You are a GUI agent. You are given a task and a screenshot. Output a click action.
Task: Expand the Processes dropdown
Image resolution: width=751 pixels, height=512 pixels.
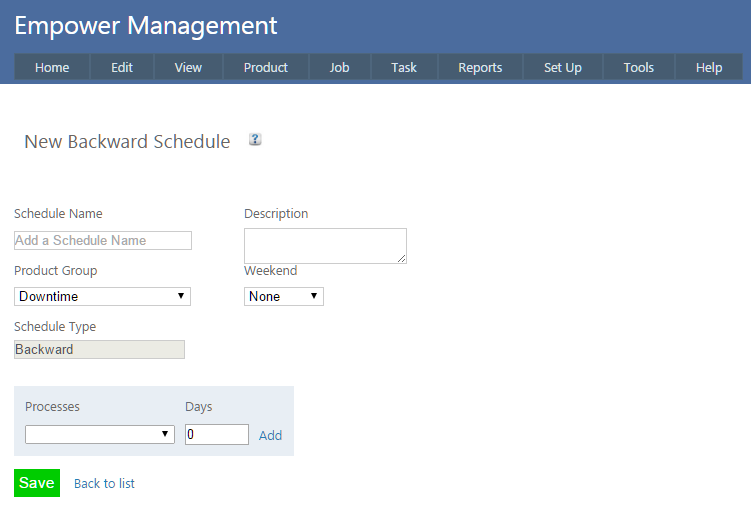tap(100, 434)
